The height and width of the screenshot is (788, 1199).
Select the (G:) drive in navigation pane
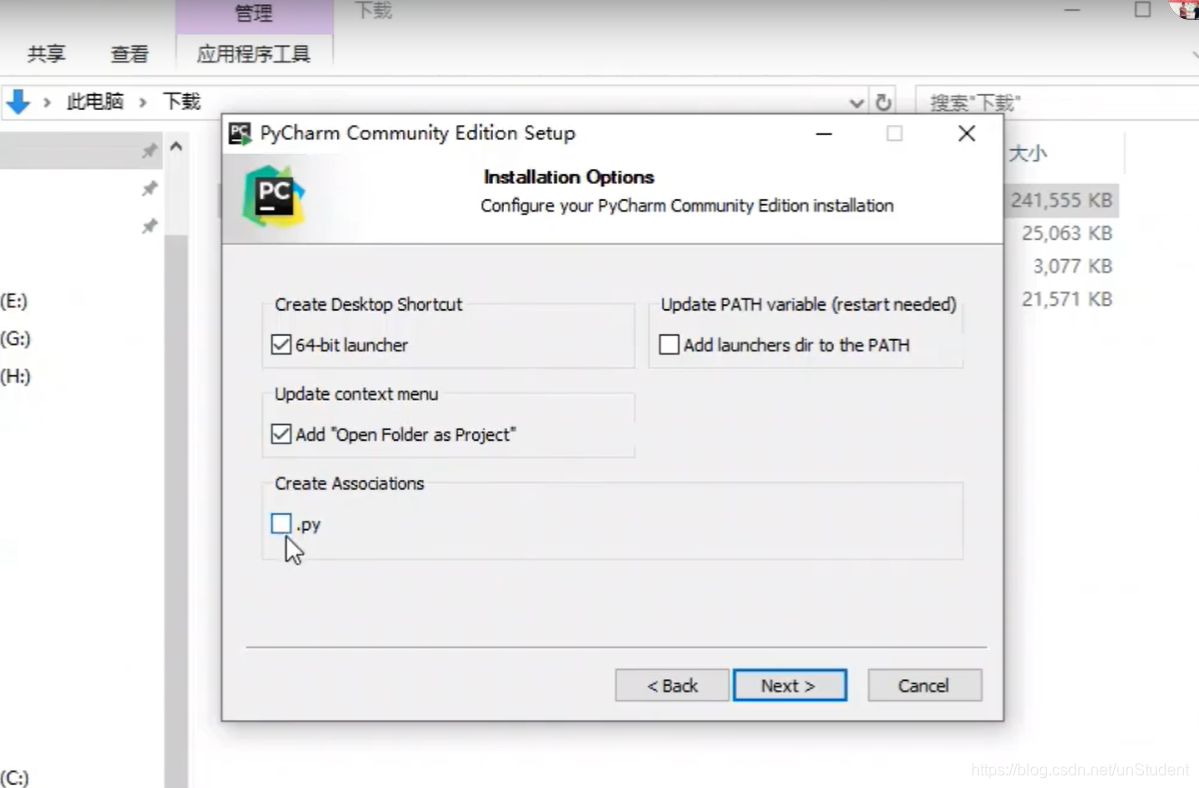click(15, 338)
